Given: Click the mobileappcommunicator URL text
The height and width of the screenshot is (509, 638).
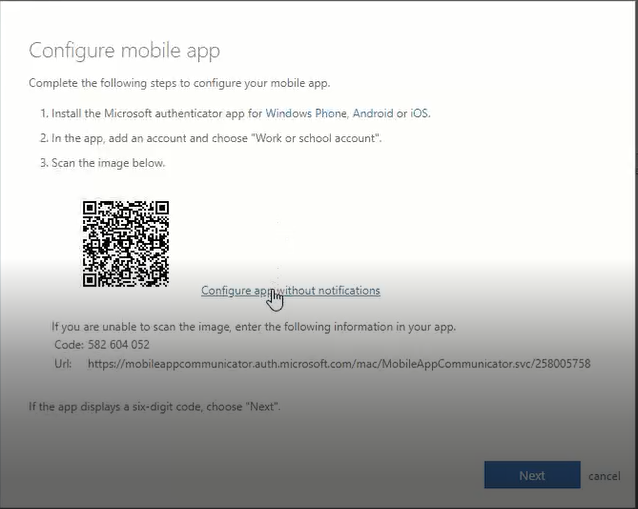Looking at the screenshot, I should click(339, 363).
